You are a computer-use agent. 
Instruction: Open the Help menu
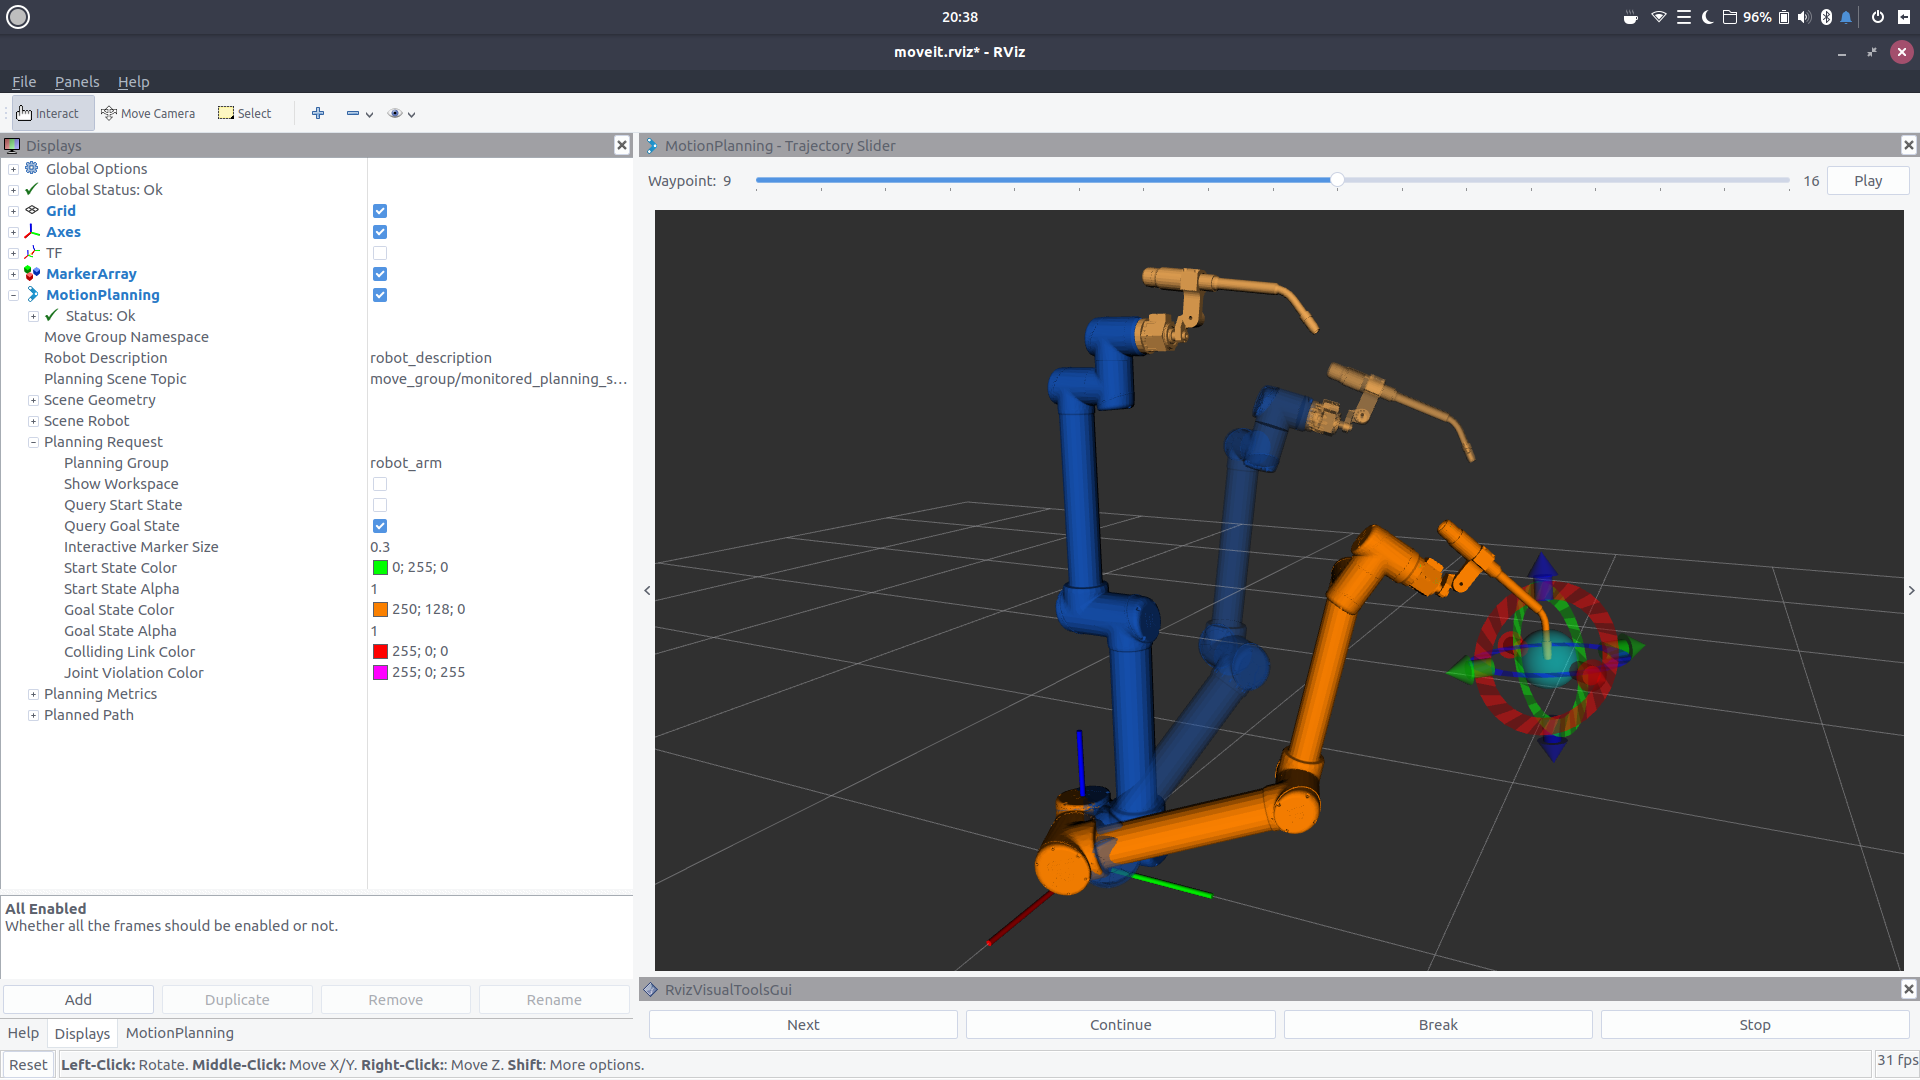(x=133, y=82)
